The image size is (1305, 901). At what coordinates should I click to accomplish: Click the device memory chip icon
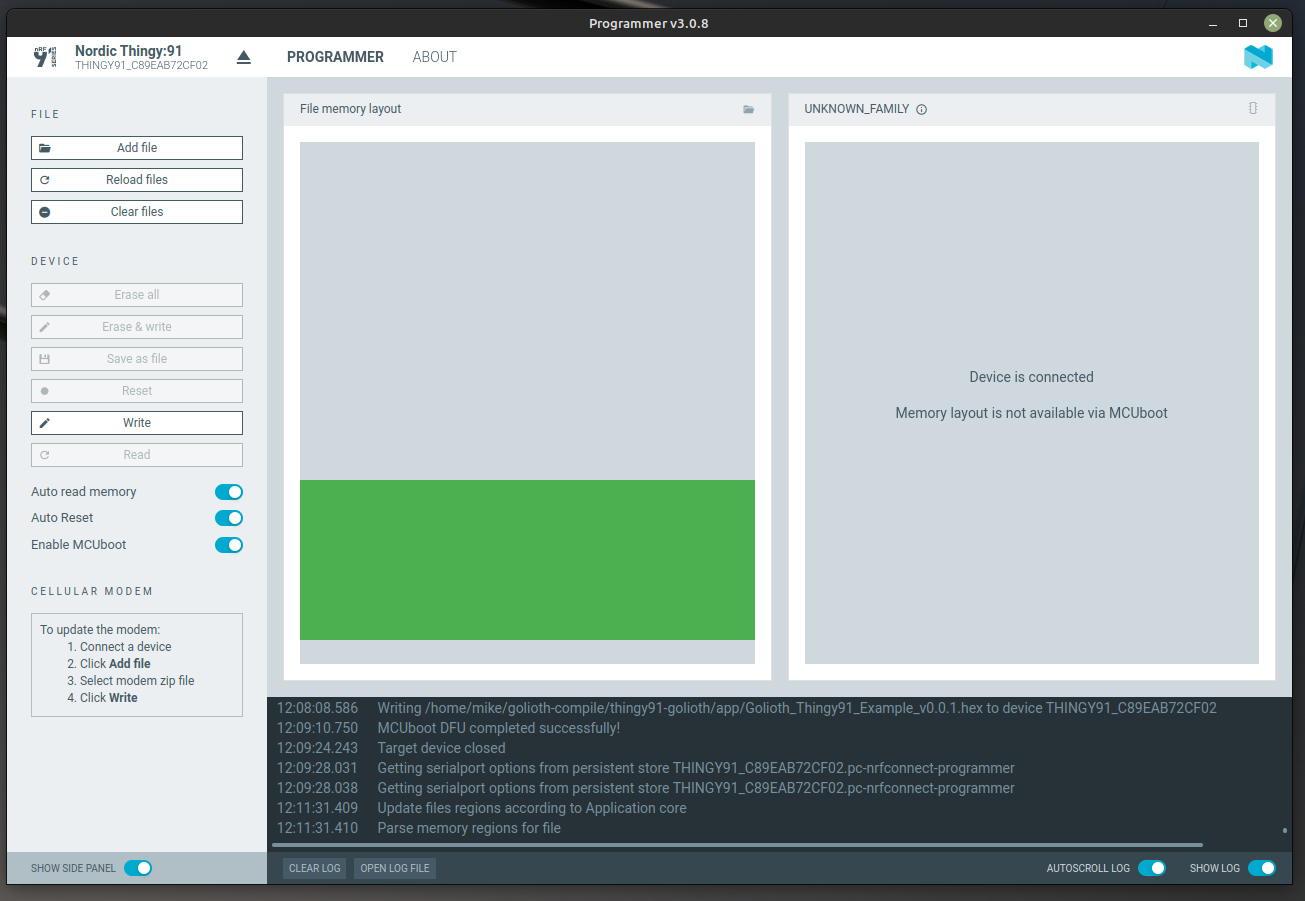click(x=1253, y=109)
